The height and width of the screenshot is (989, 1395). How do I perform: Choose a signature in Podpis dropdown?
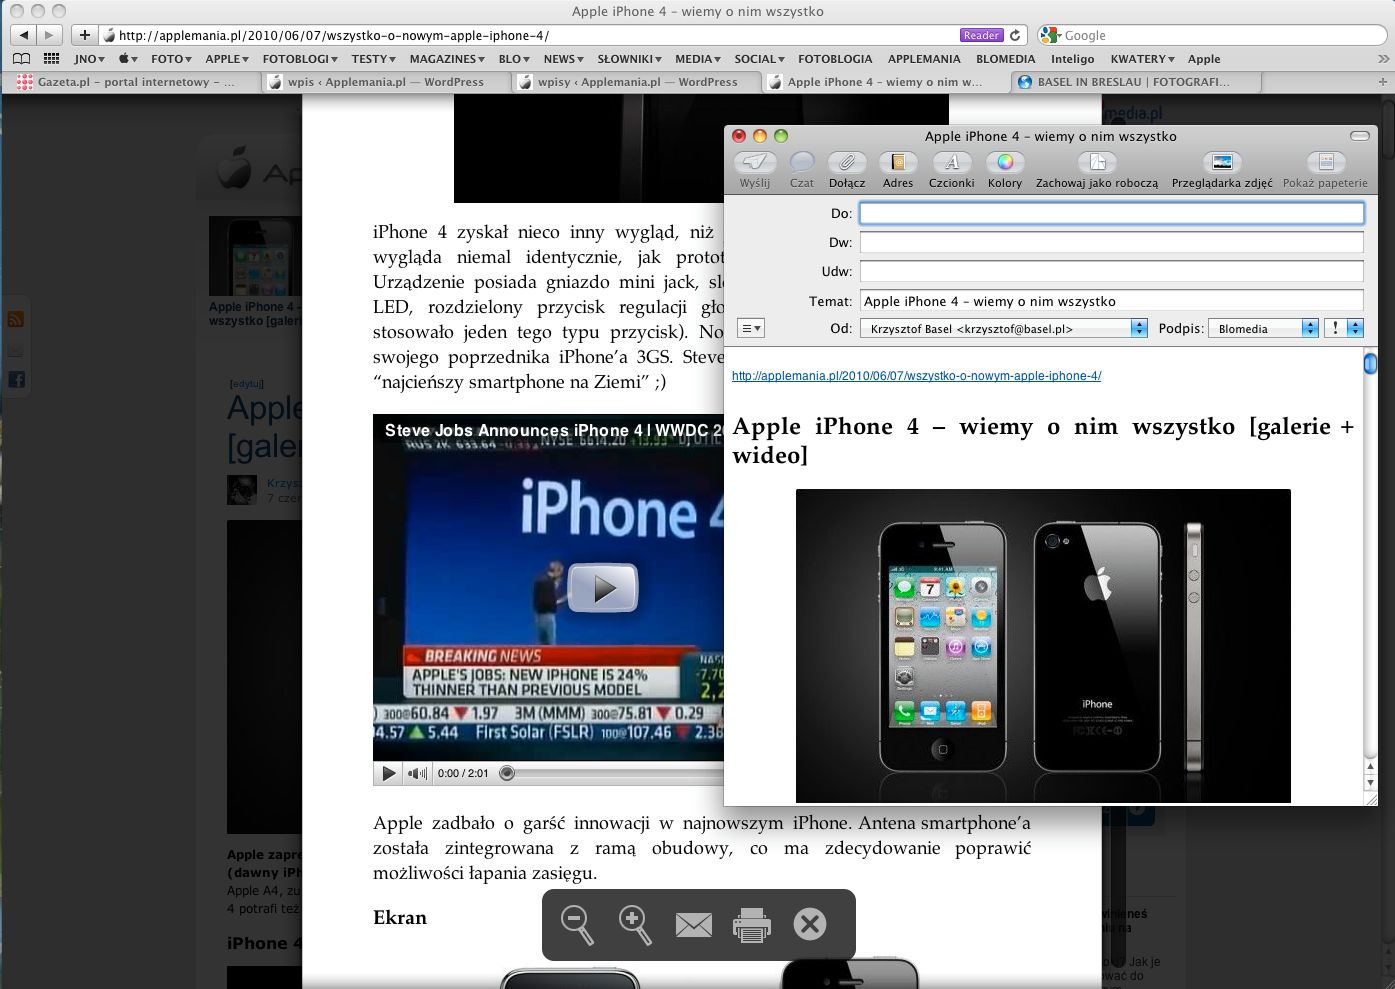point(1264,328)
